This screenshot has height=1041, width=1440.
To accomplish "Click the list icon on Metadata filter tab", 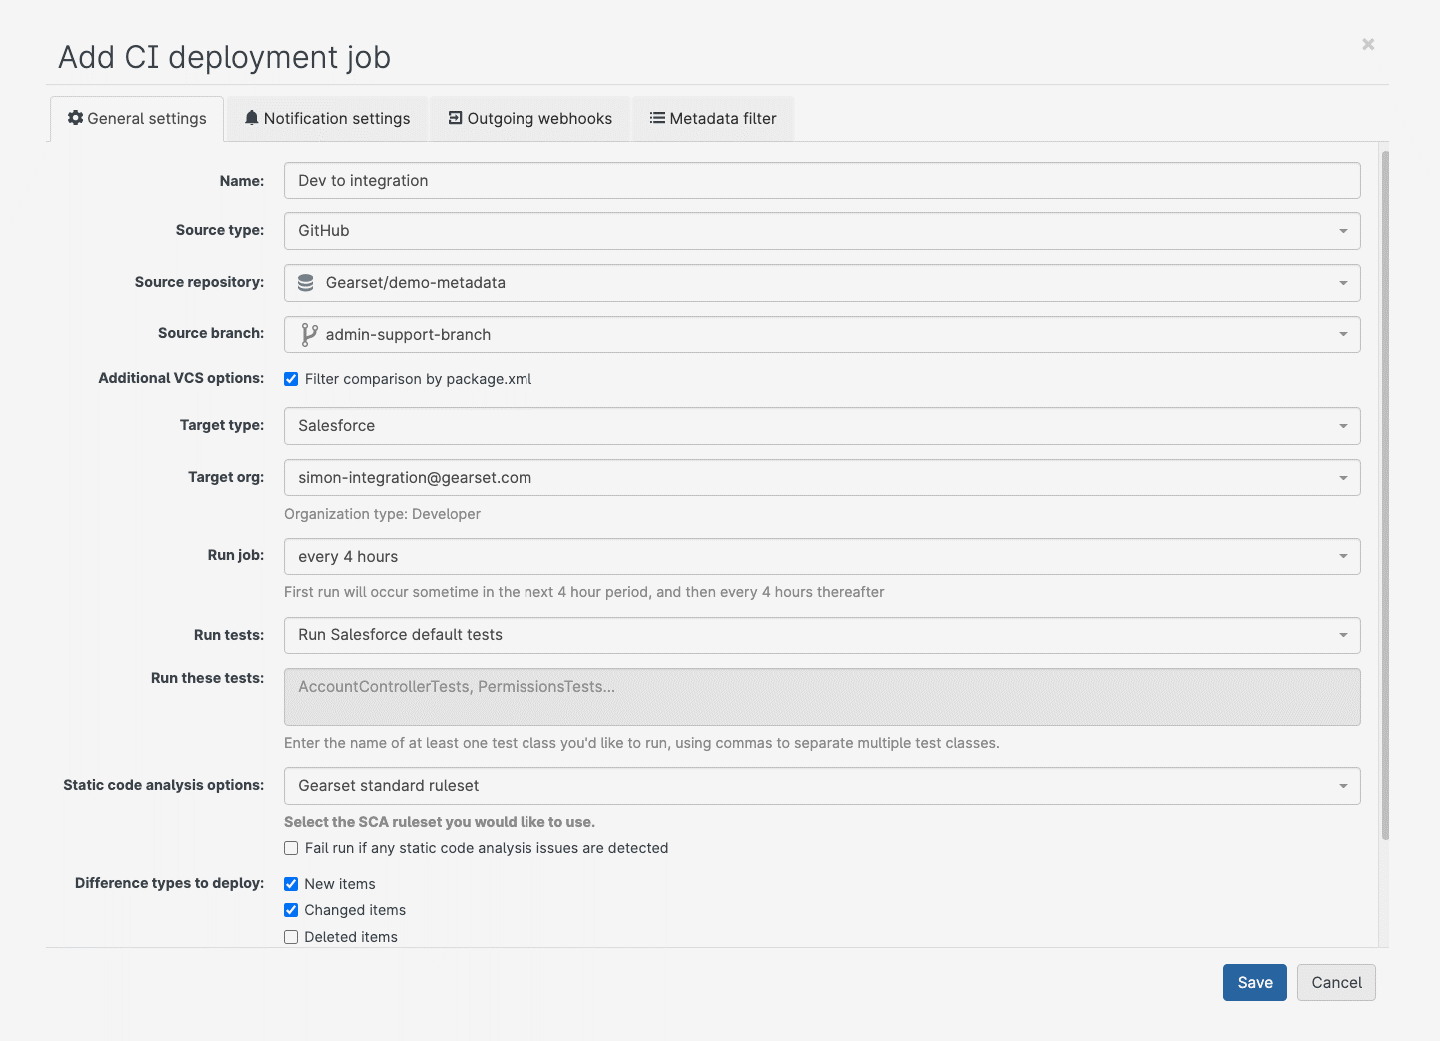I will point(657,118).
